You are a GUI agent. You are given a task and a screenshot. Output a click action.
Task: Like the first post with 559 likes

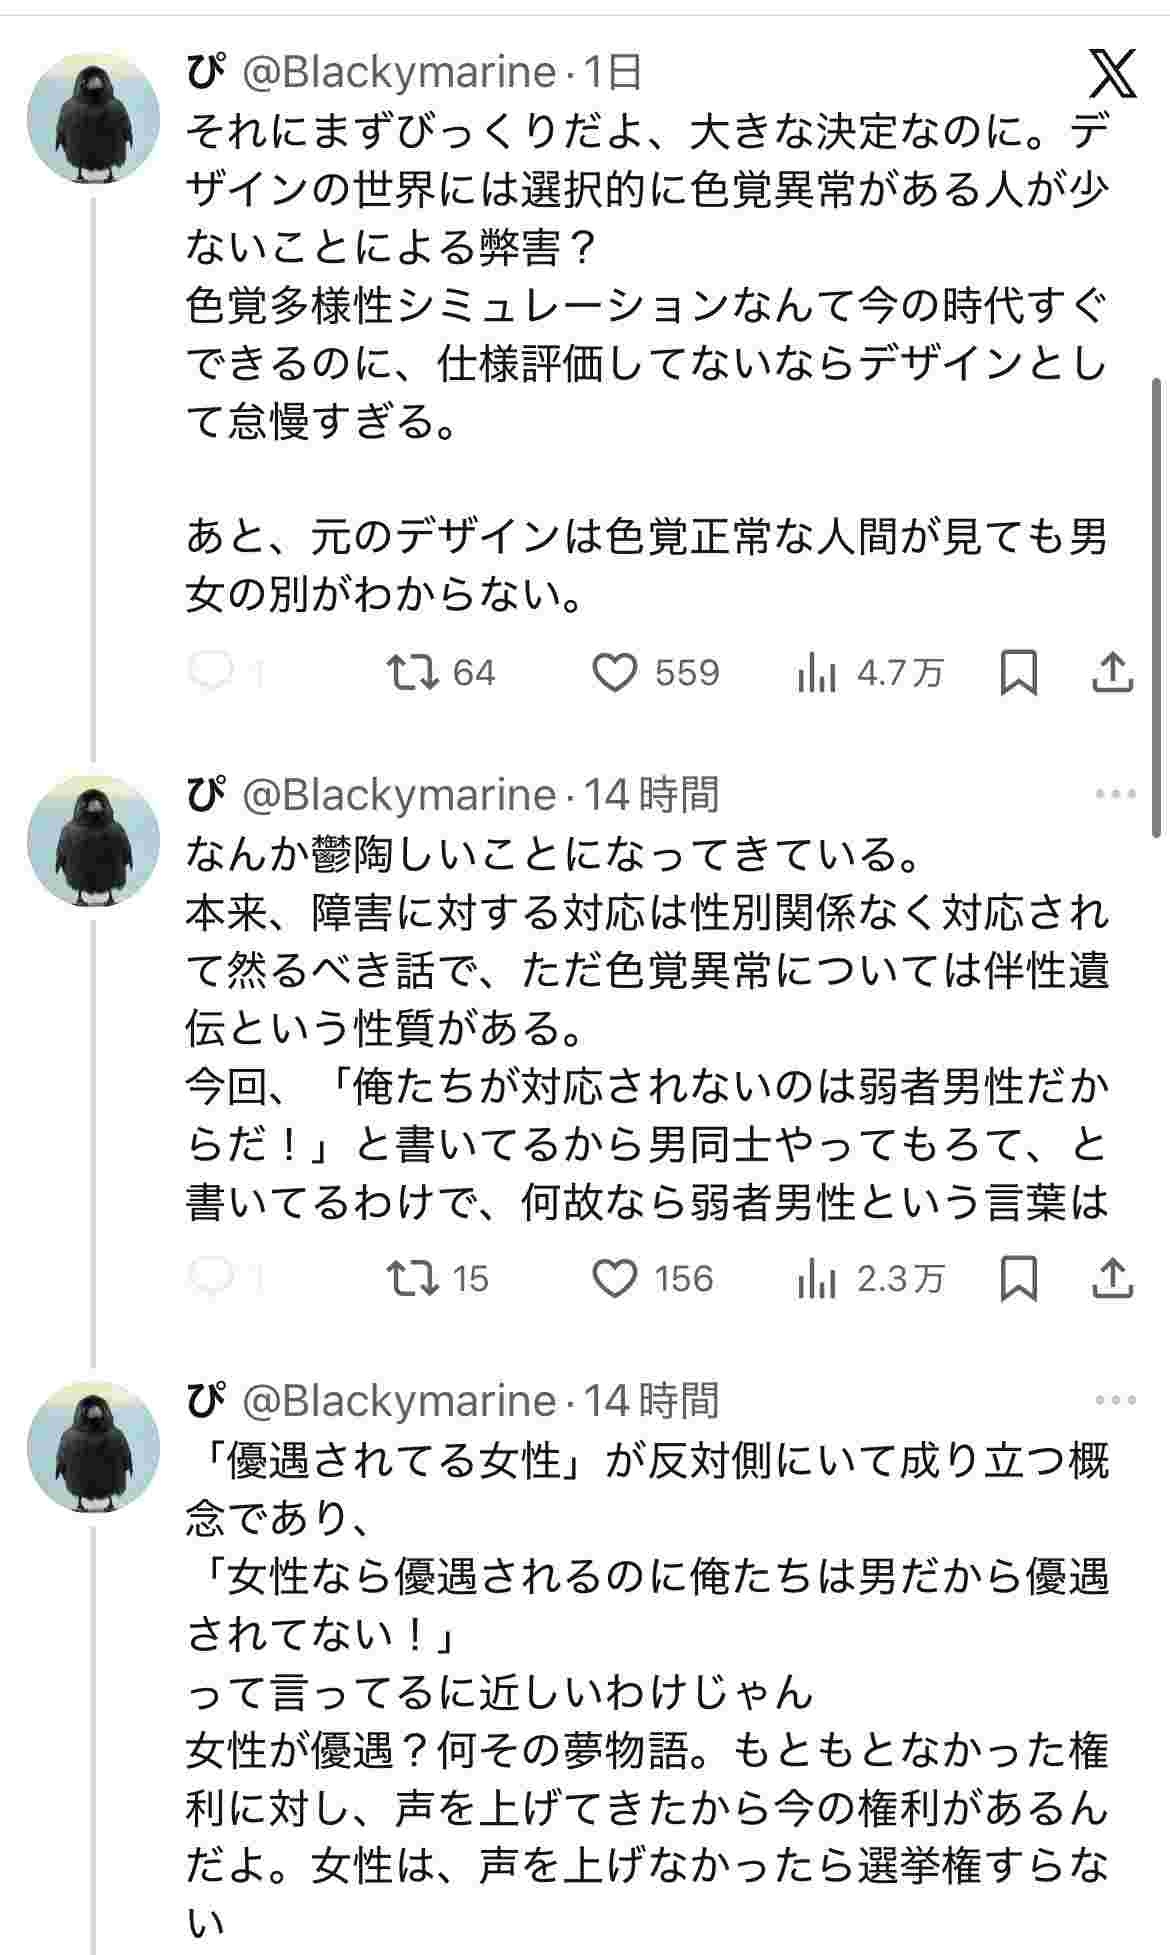(615, 672)
